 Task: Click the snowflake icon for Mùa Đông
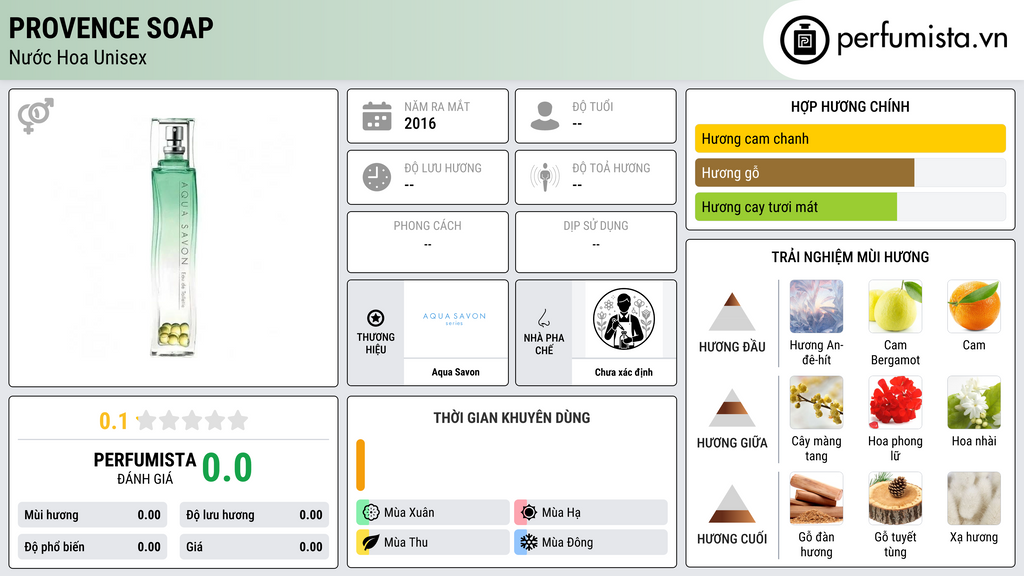[x=529, y=542]
